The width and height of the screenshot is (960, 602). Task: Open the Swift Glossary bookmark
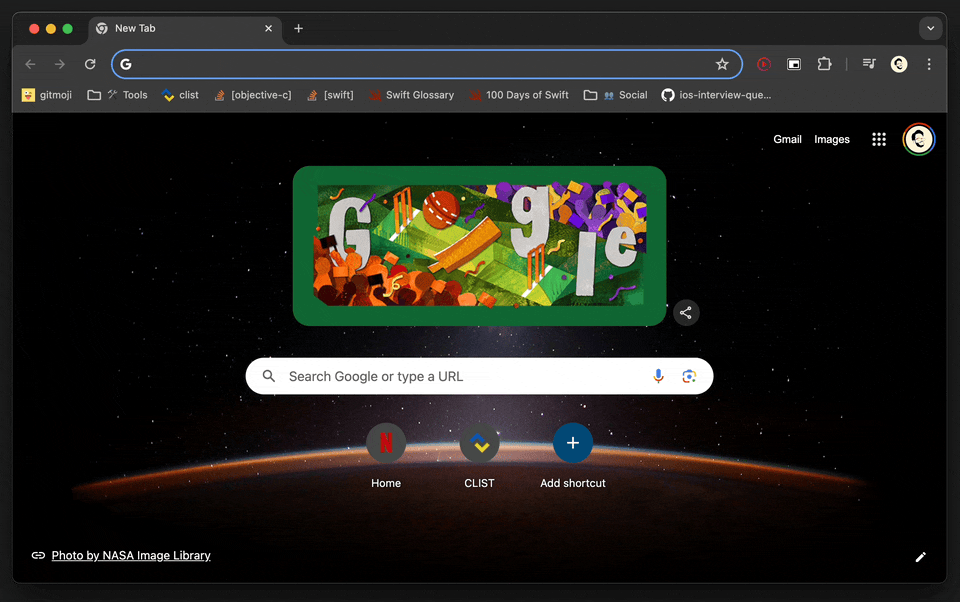tap(411, 95)
